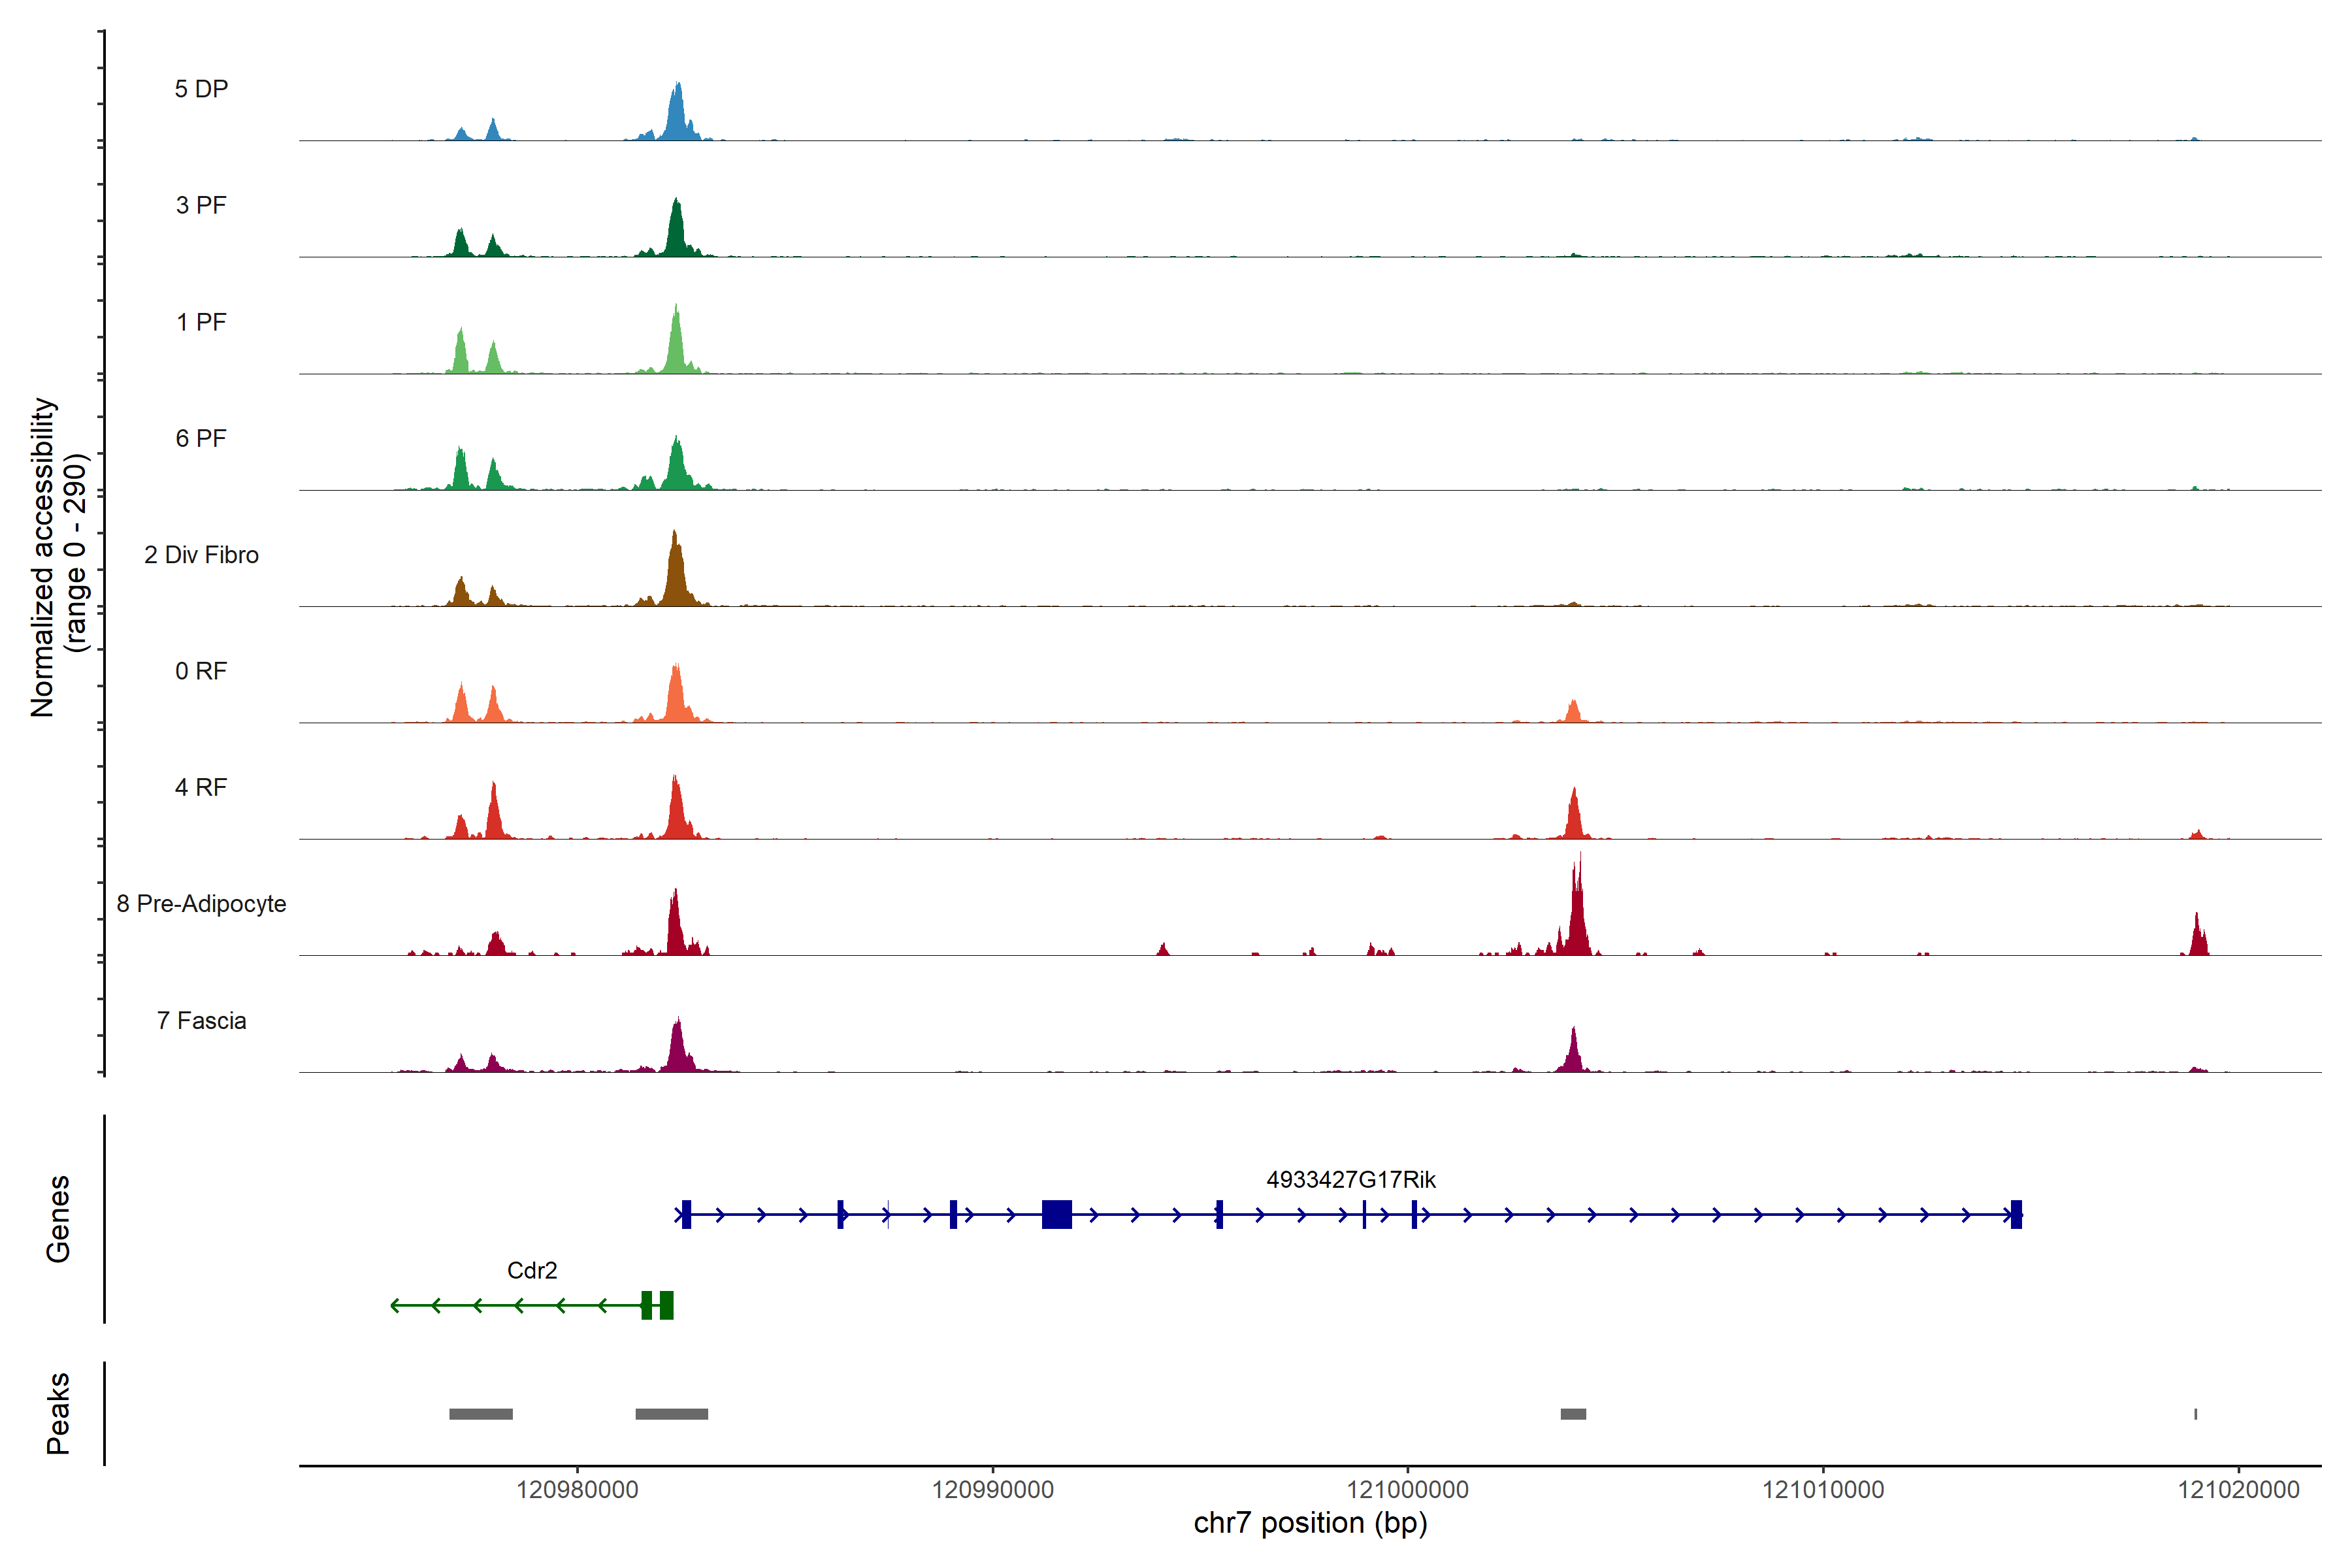
Task: Click the 121000000 axis tick label
Action: tap(1407, 1490)
